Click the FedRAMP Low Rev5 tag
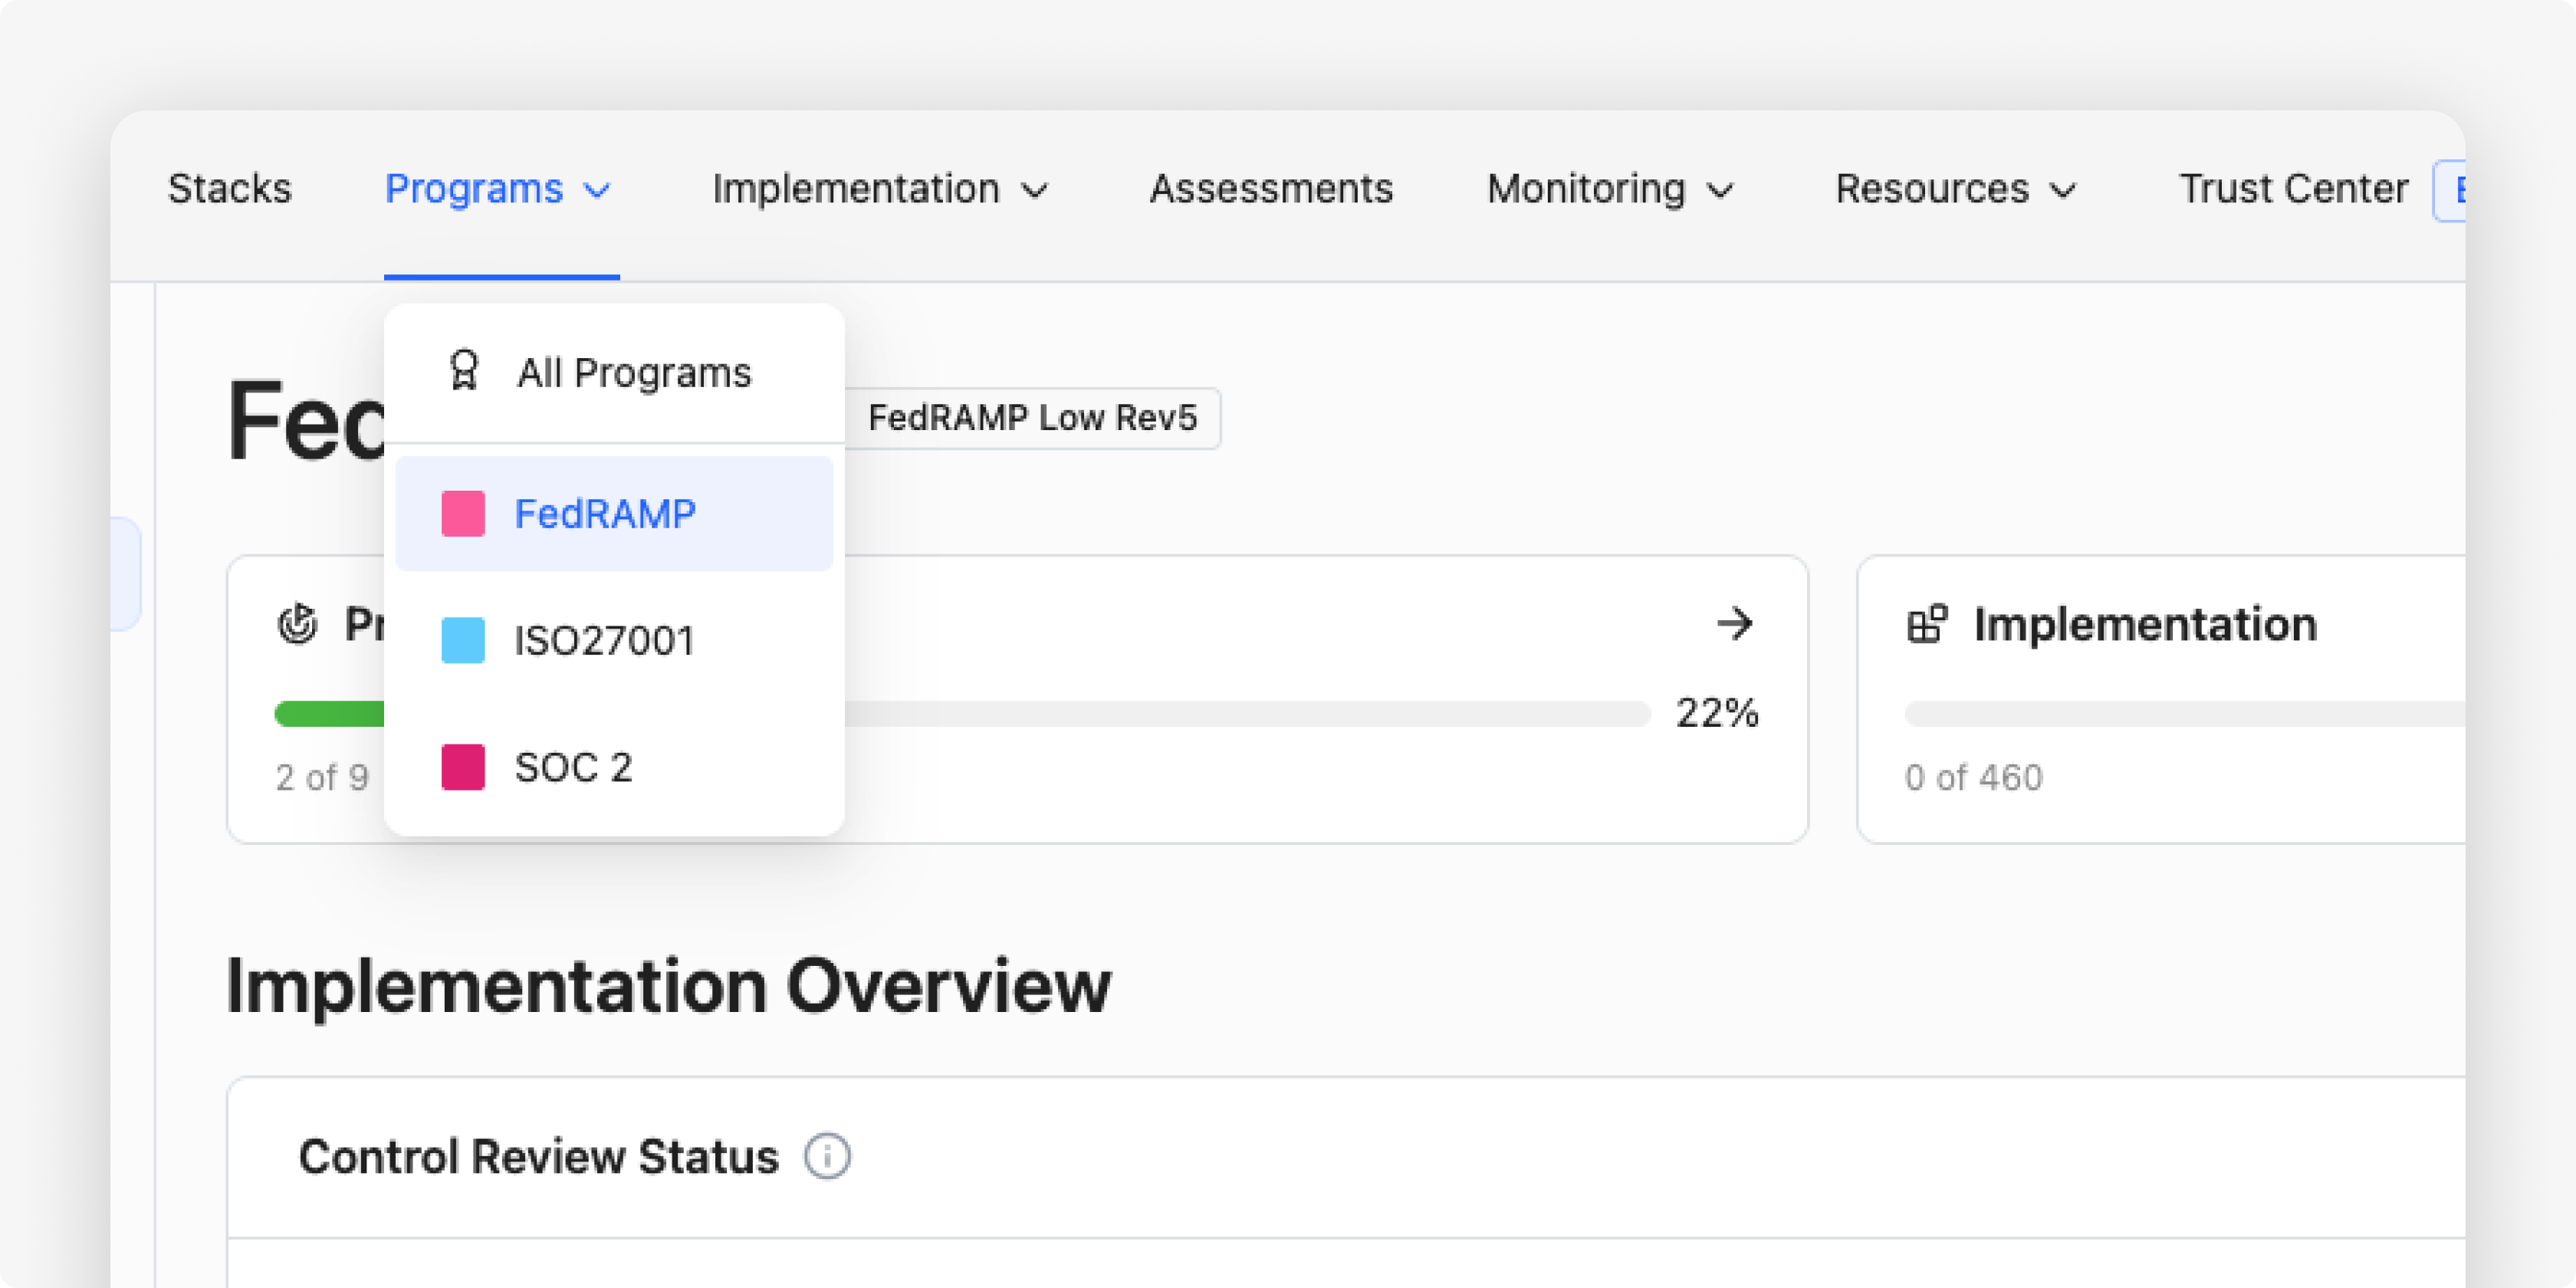 click(1032, 417)
